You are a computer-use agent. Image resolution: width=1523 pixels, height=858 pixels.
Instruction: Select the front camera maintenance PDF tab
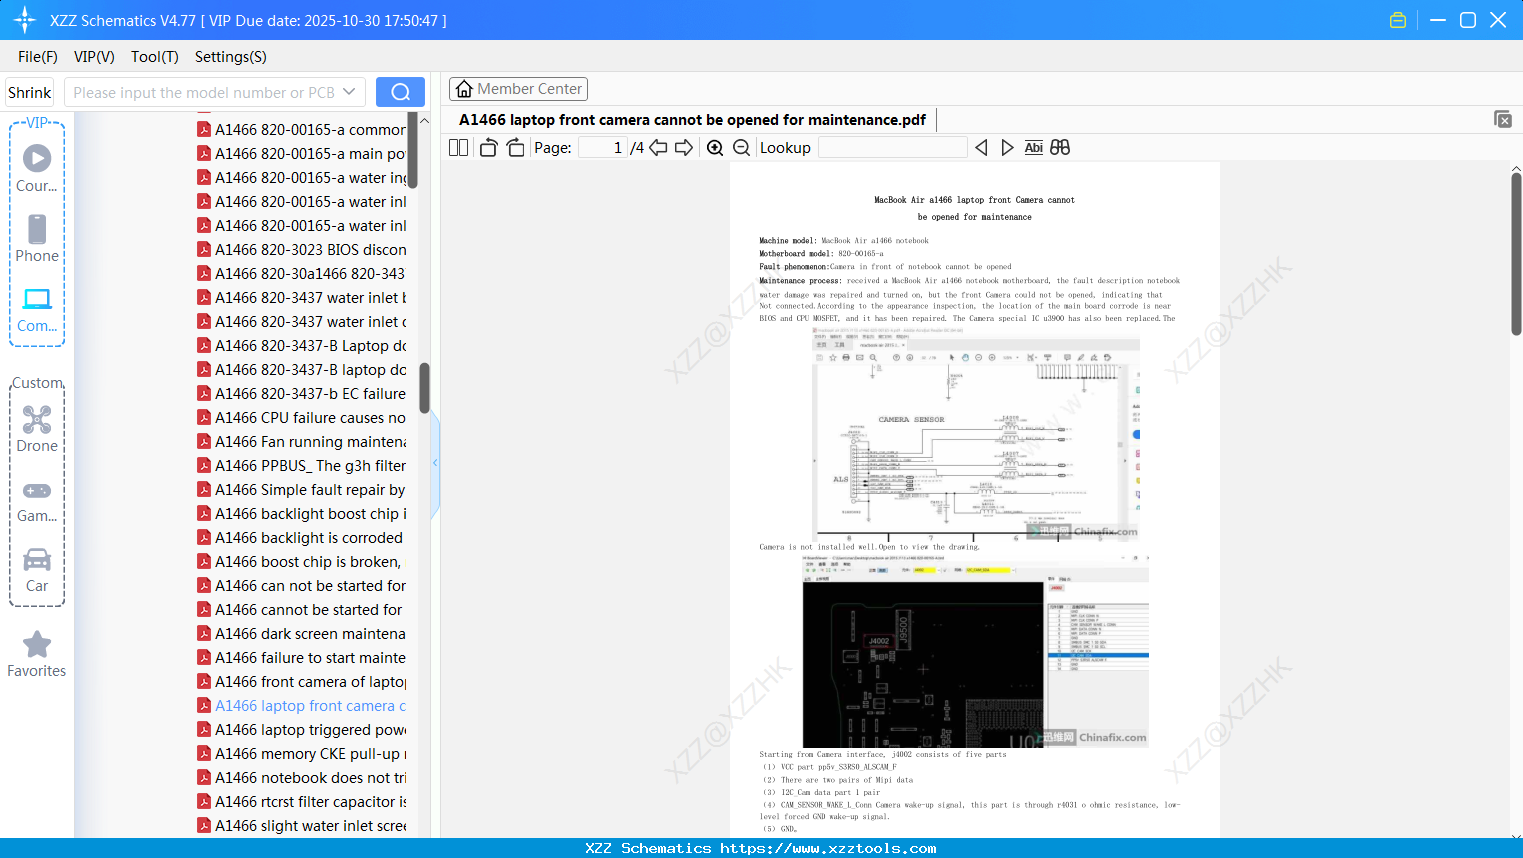coord(692,120)
